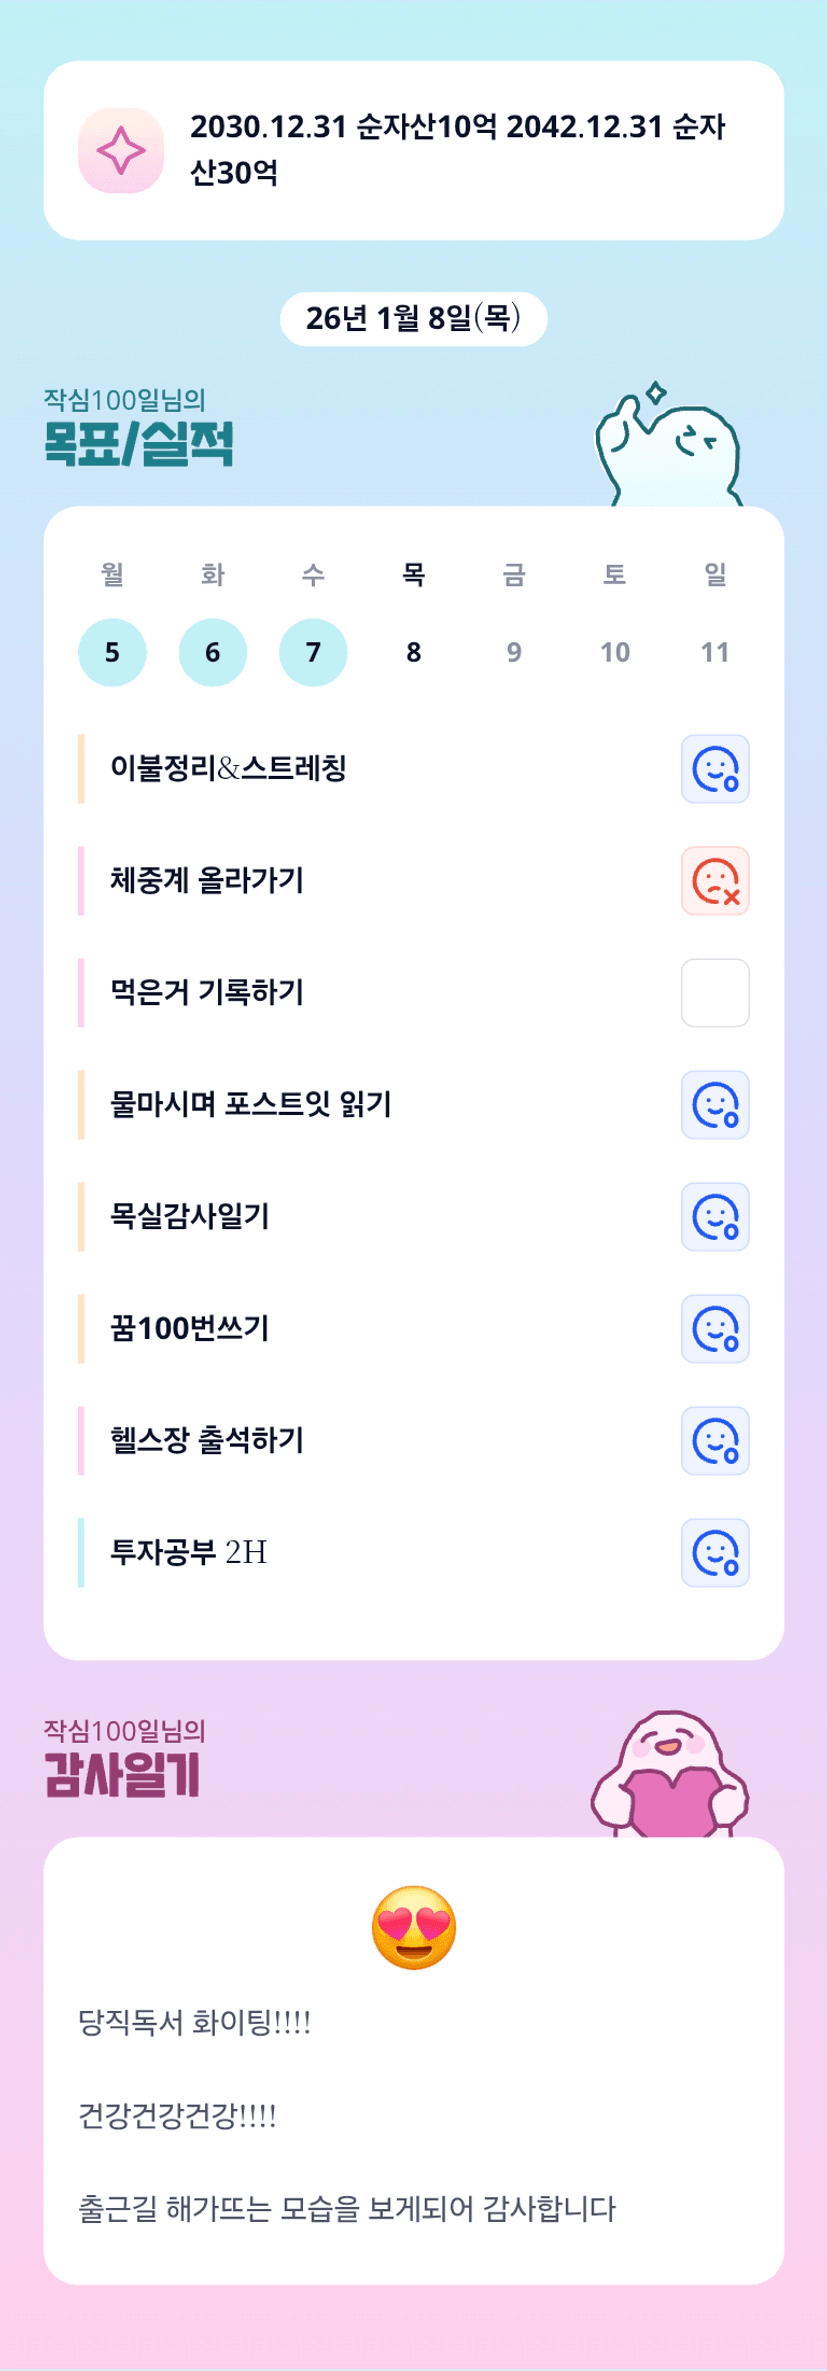Toggle smiley status for 목실감사일기
827x2371 pixels.
pyautogui.click(x=715, y=1217)
